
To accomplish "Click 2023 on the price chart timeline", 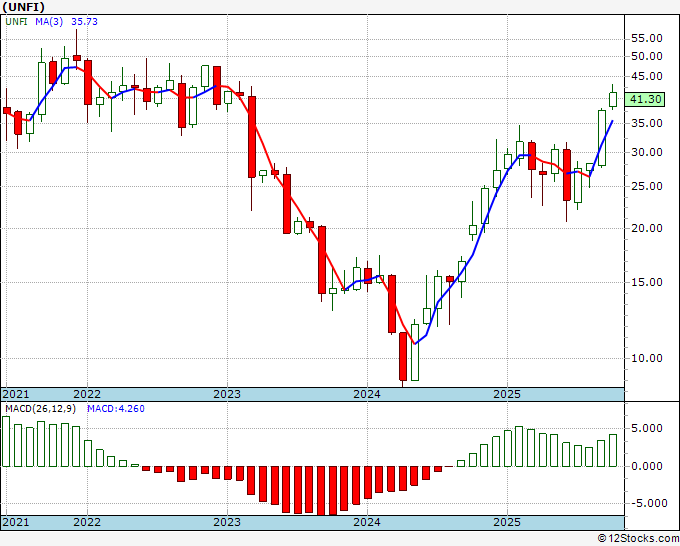I will 227,394.
